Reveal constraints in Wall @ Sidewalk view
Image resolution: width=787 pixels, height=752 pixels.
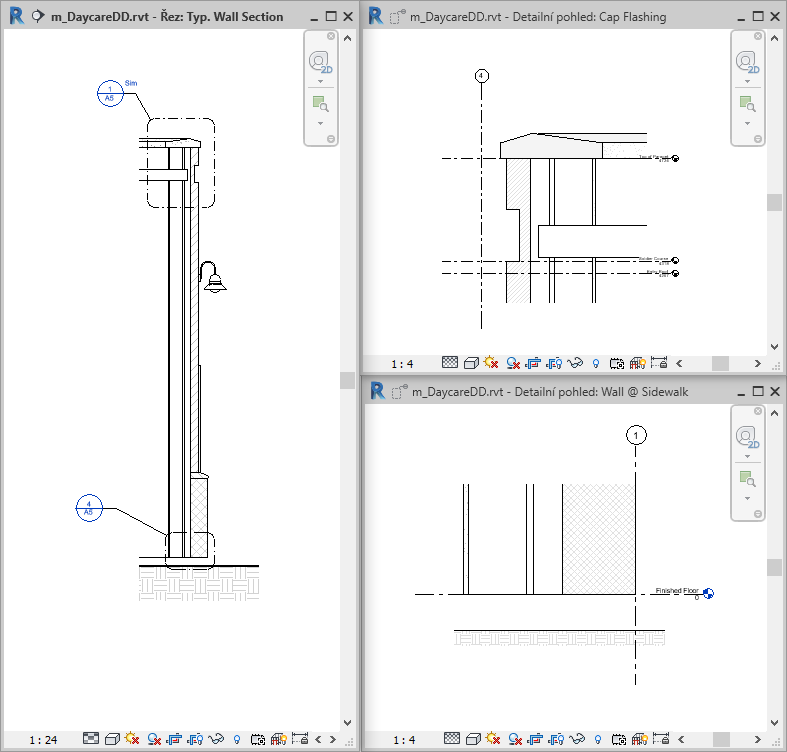(x=661, y=738)
